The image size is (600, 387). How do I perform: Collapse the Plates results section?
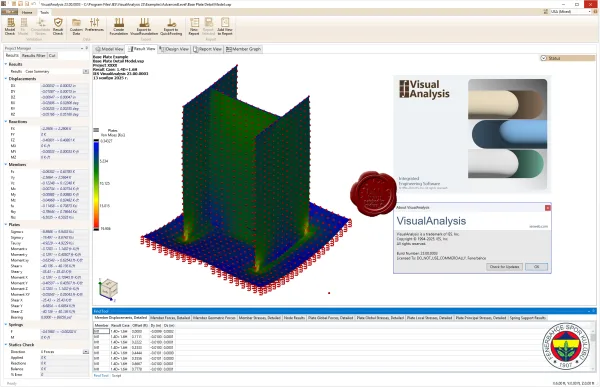6,225
